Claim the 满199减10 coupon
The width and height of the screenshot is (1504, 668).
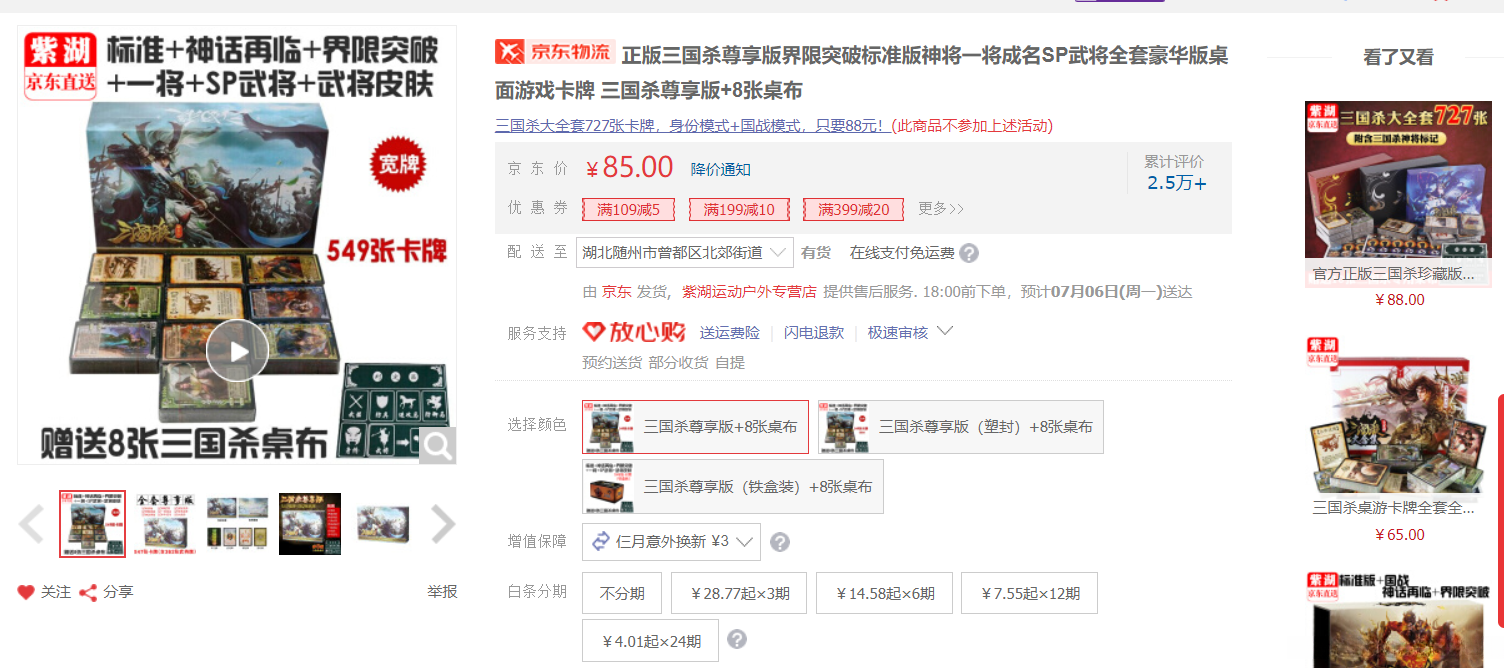point(739,209)
